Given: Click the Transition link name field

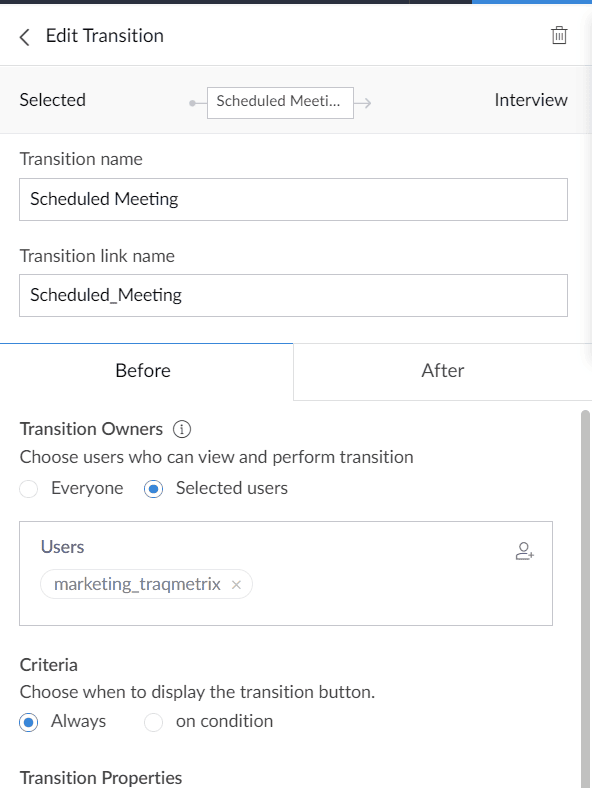Looking at the screenshot, I should tap(293, 296).
